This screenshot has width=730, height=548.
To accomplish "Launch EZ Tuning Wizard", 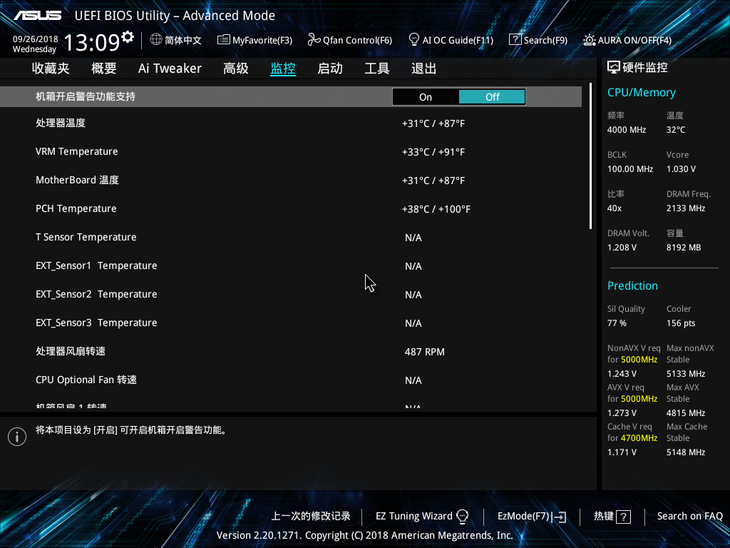I will pyautogui.click(x=421, y=516).
